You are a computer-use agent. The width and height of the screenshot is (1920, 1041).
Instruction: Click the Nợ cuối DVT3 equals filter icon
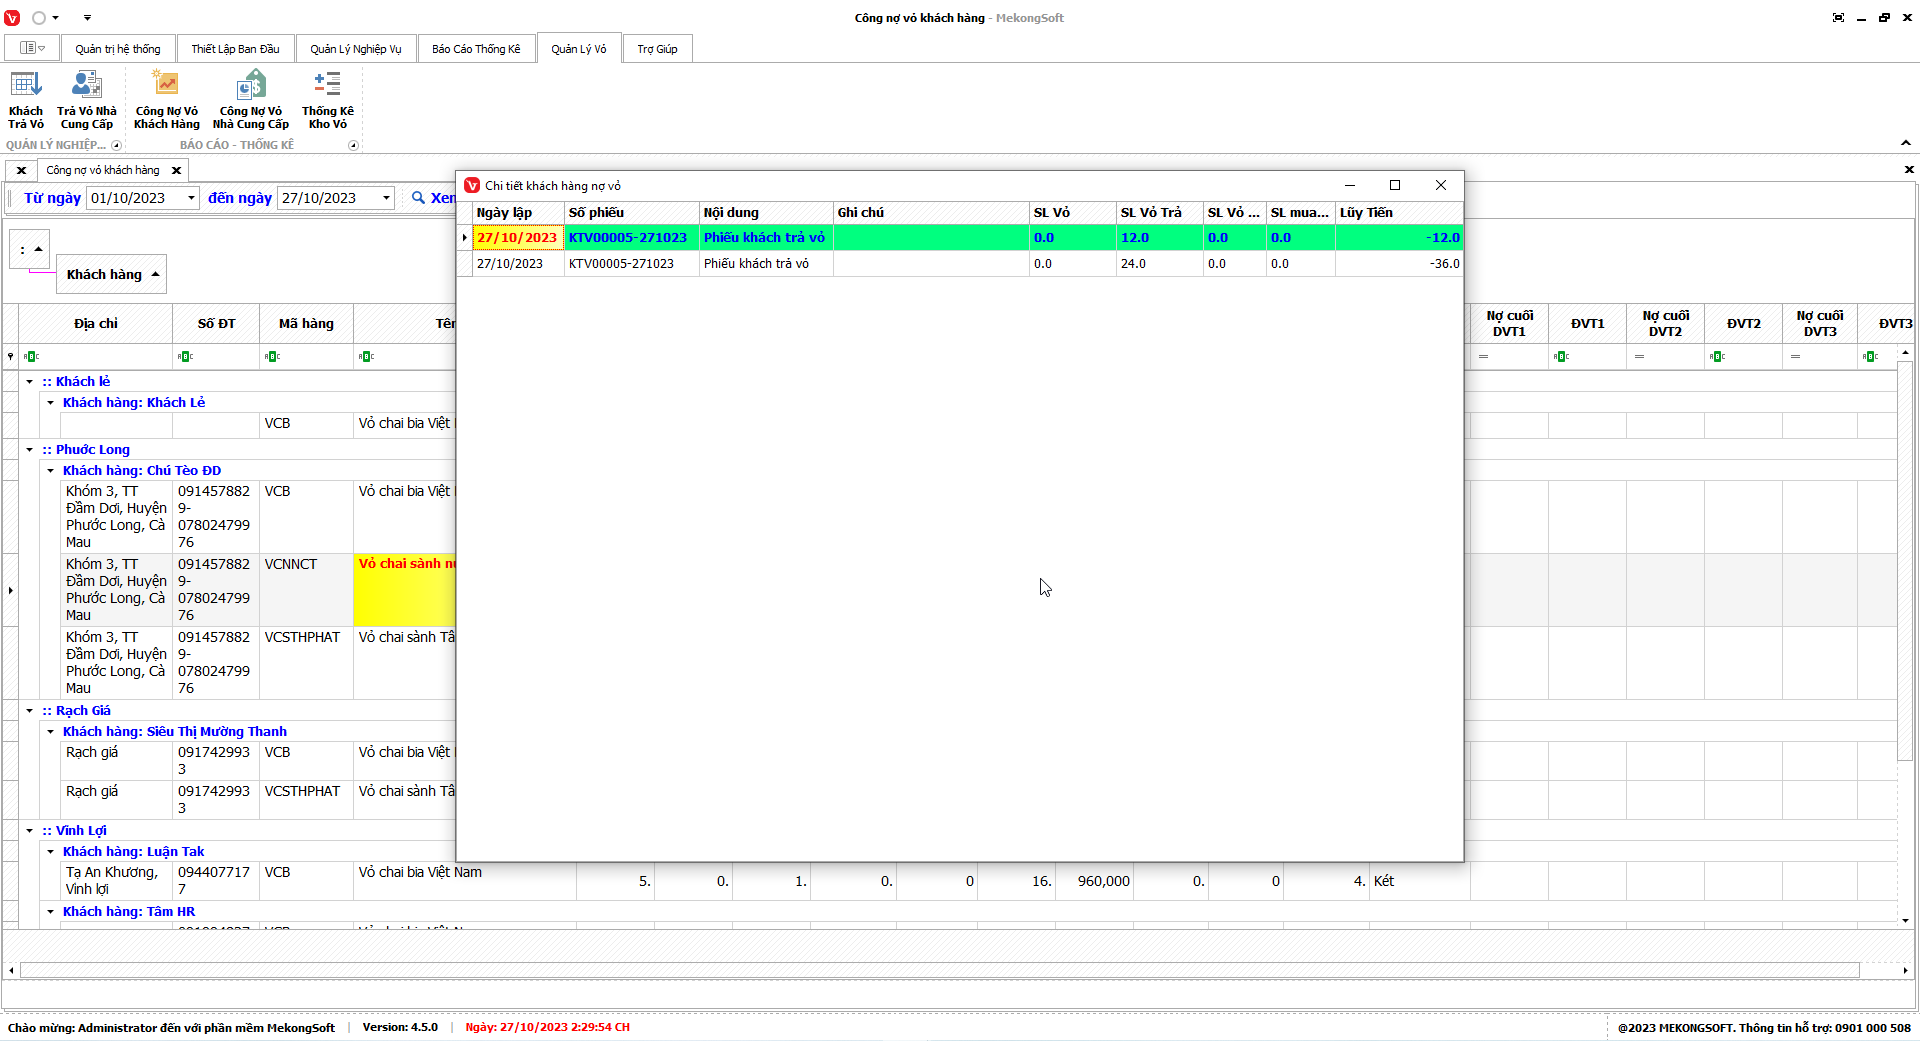[1796, 357]
